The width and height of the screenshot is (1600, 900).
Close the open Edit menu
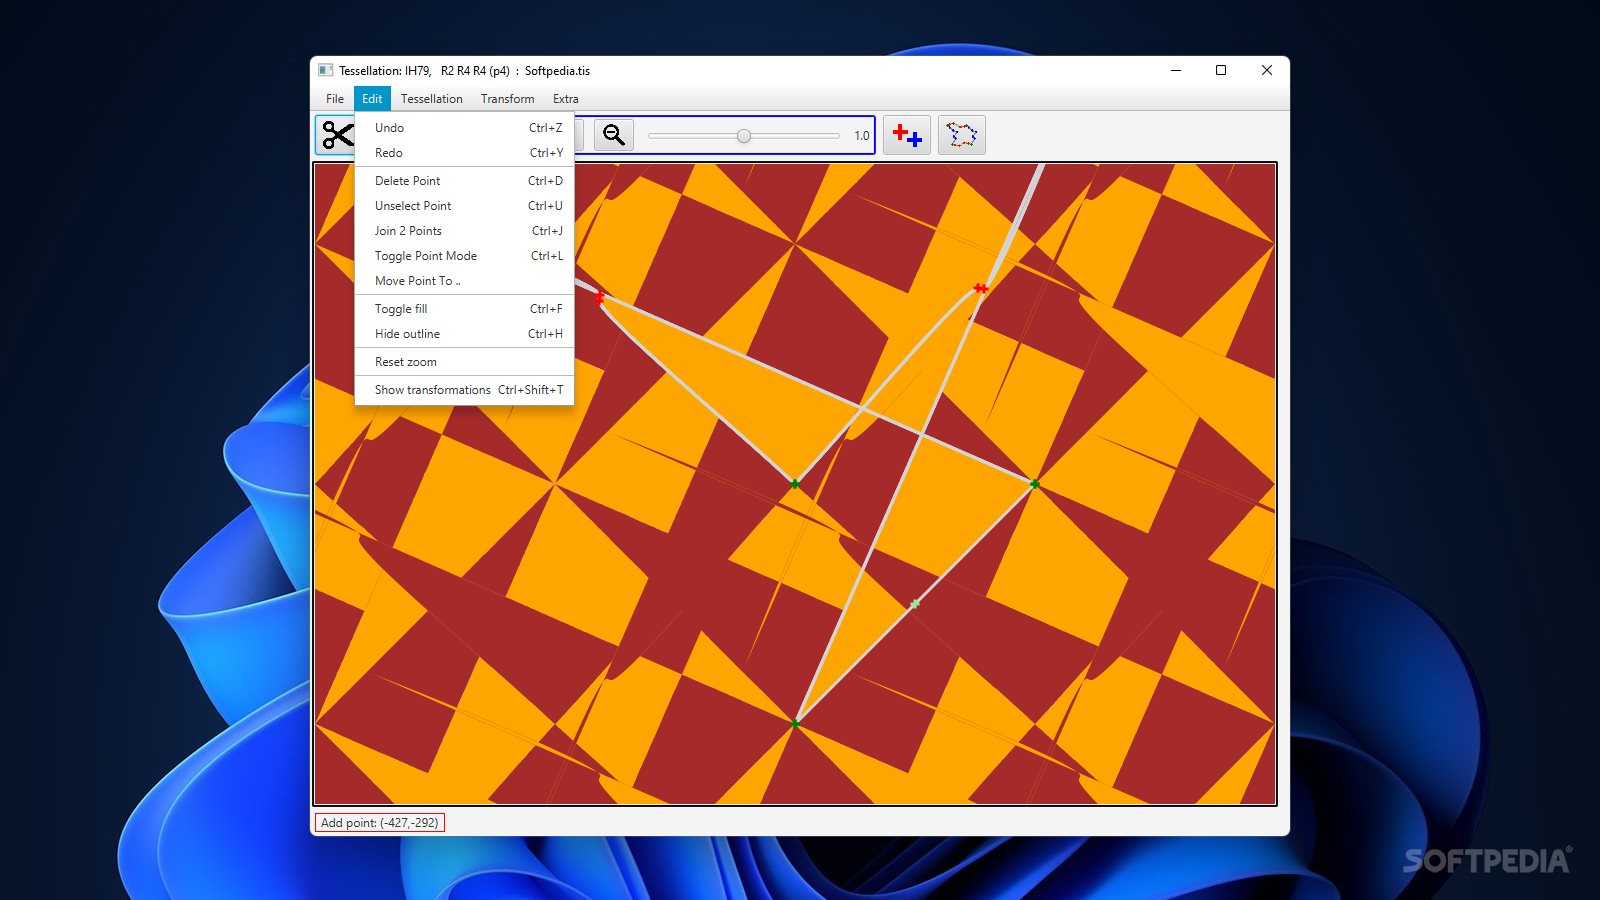[x=372, y=99]
